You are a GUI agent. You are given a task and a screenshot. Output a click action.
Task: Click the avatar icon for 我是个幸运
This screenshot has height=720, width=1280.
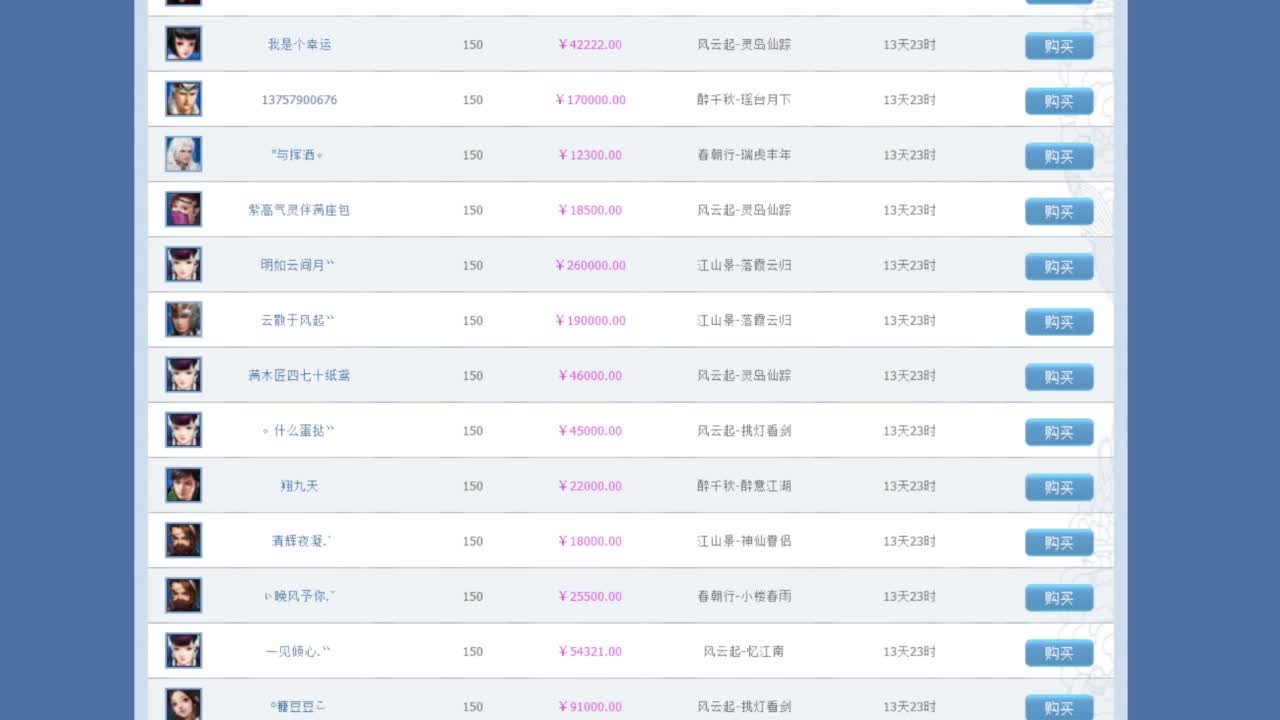183,44
